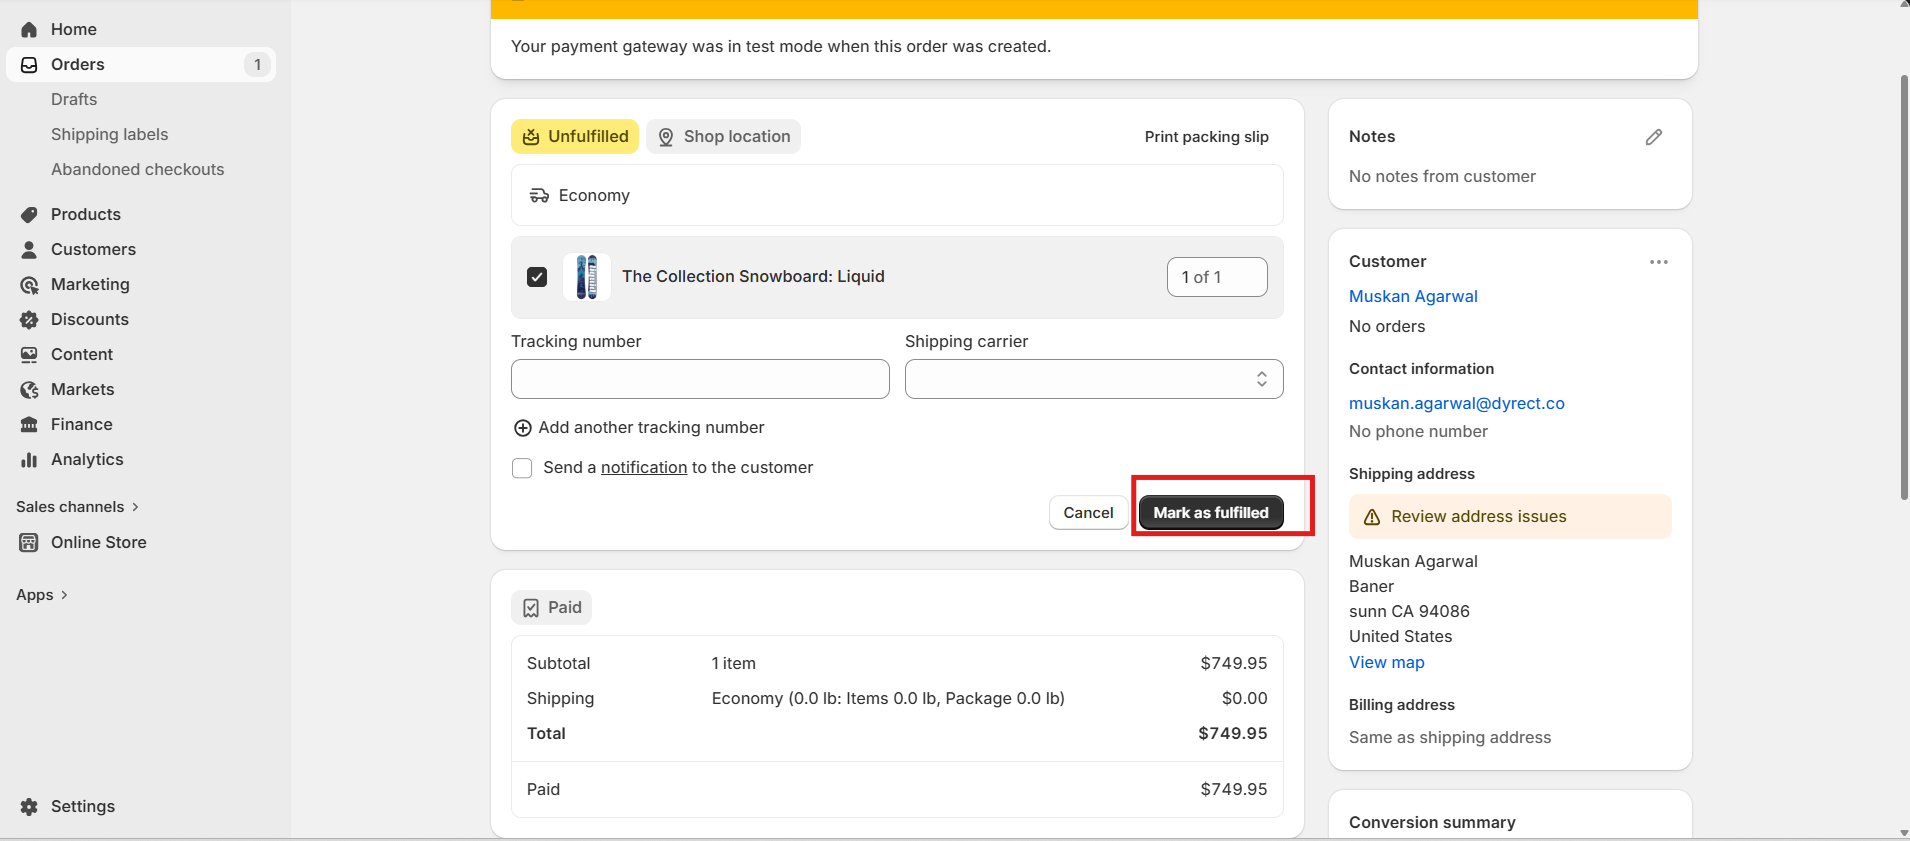Expand the Sales channels section
The height and width of the screenshot is (841, 1910).
click(x=77, y=507)
